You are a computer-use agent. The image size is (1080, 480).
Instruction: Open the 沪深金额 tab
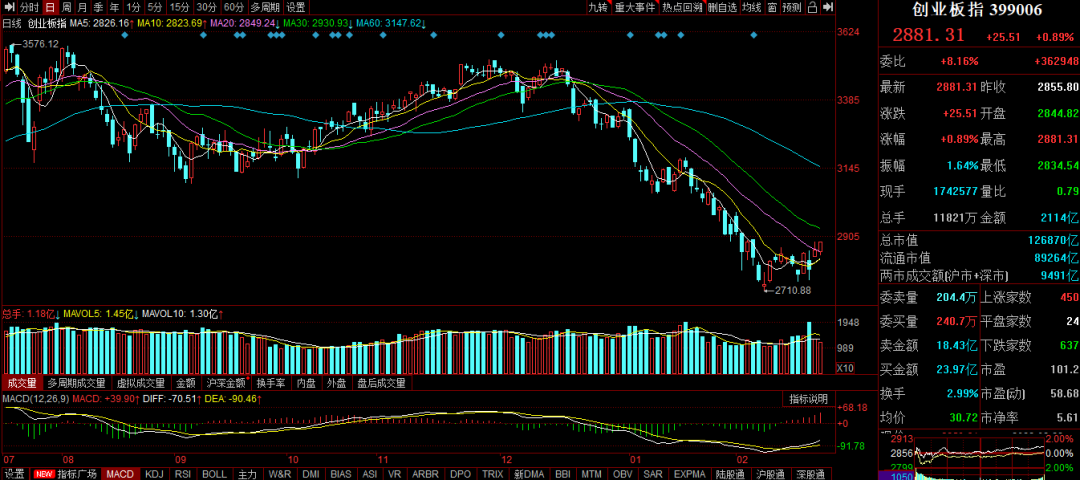point(226,383)
